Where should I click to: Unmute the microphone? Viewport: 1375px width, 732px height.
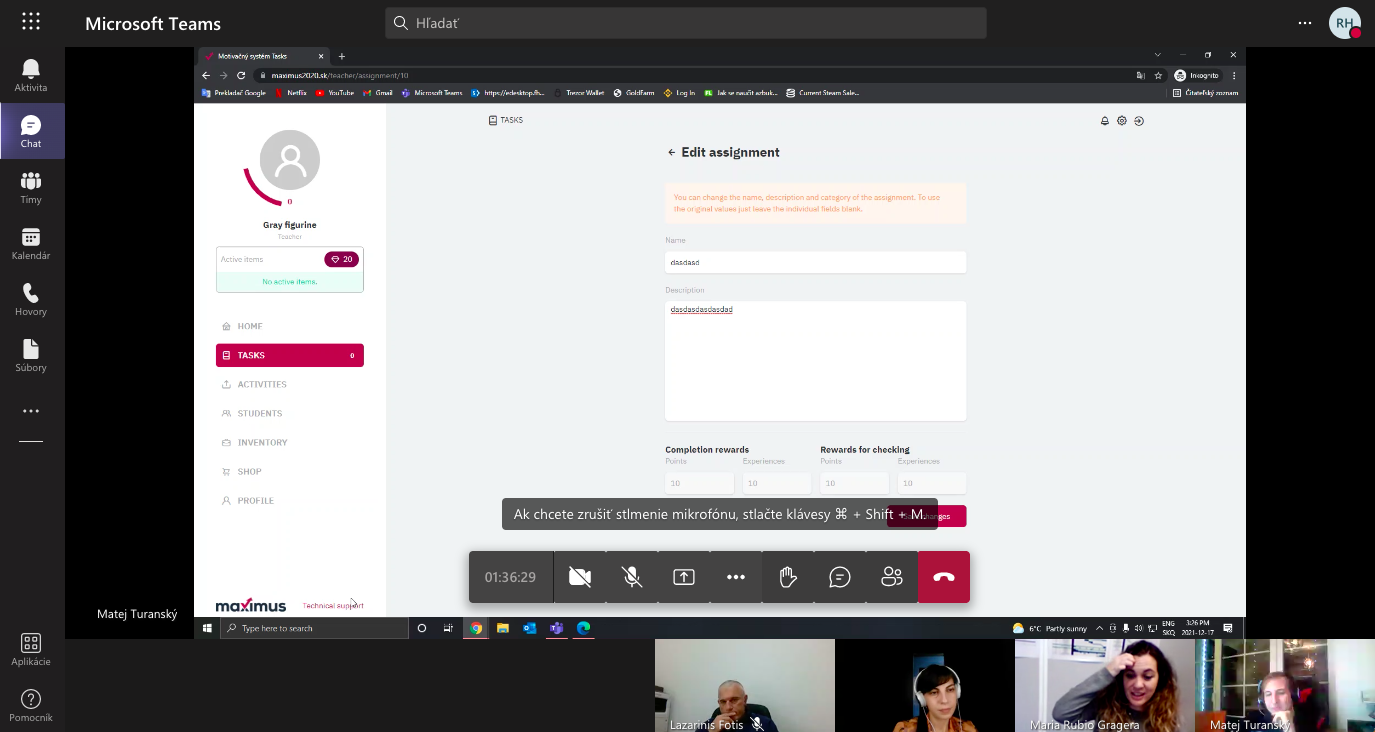pyautogui.click(x=632, y=577)
